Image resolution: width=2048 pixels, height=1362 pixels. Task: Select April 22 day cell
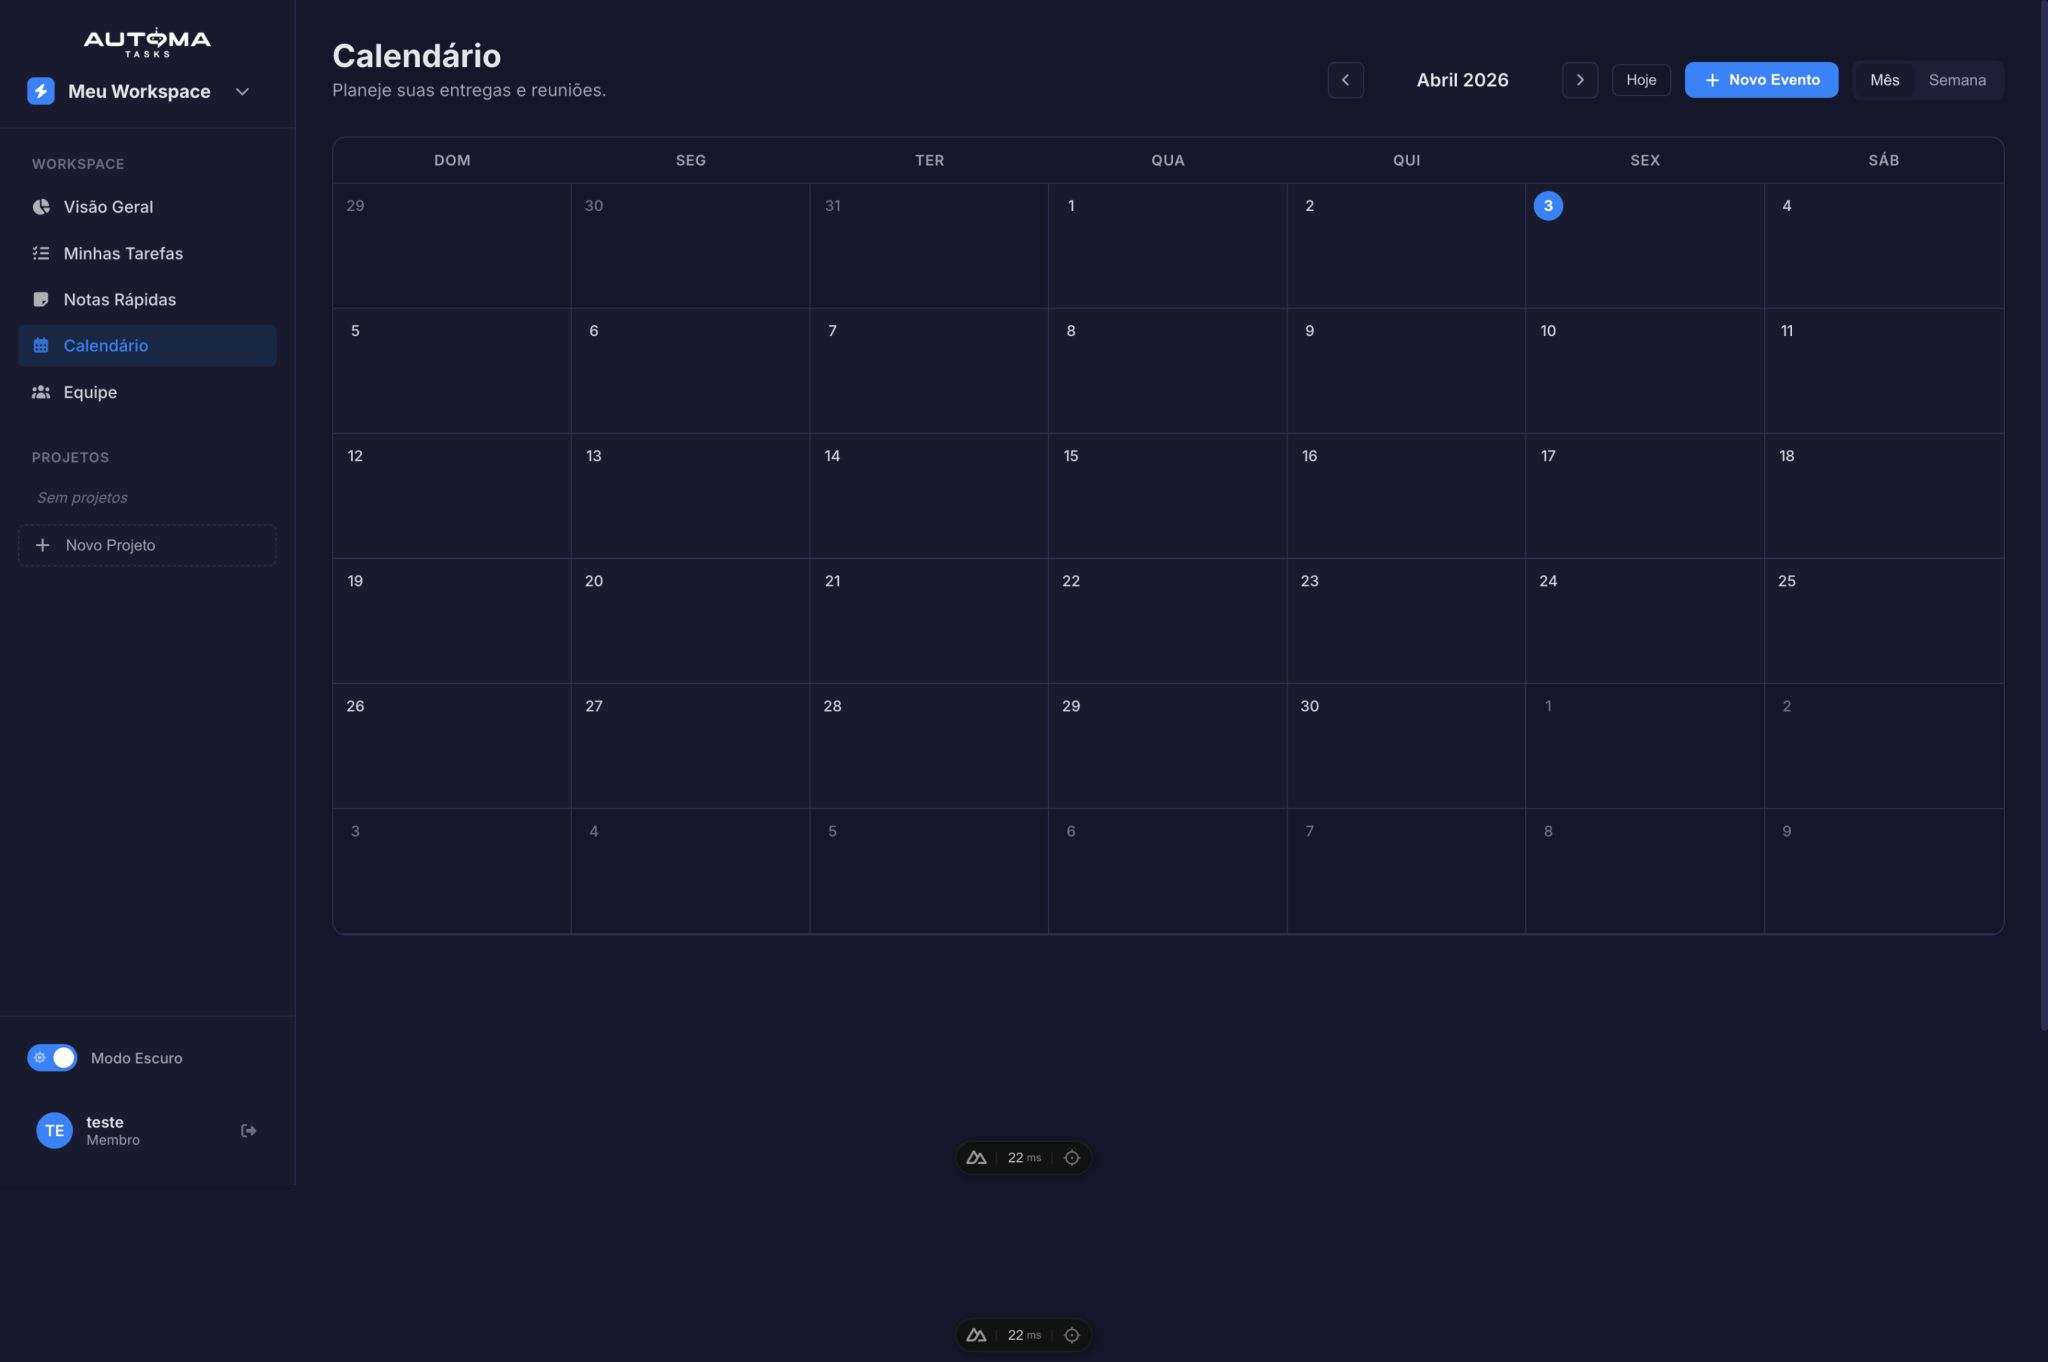[1167, 620]
